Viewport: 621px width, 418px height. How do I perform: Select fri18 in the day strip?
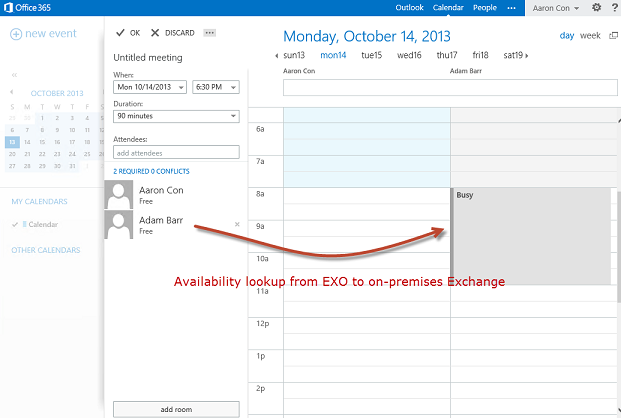pos(480,55)
